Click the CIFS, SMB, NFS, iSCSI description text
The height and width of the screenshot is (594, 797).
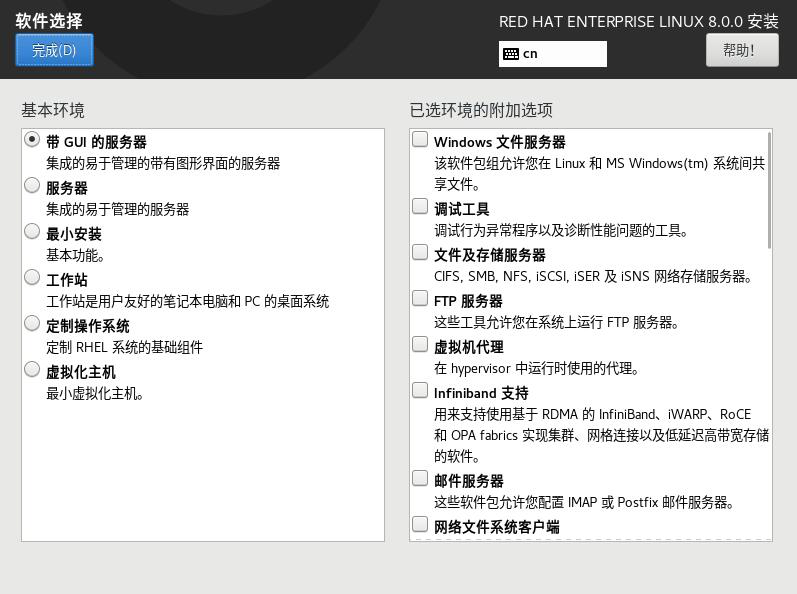pyautogui.click(x=593, y=276)
